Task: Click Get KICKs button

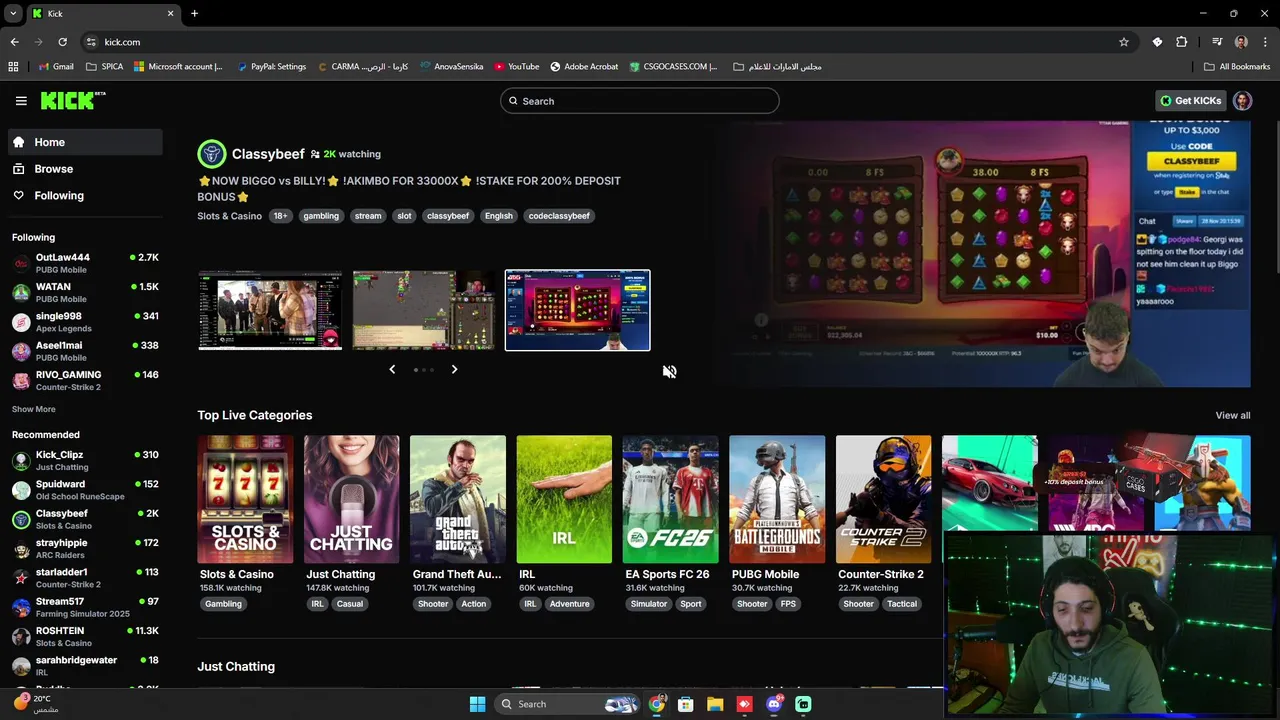Action: pyautogui.click(x=1190, y=101)
